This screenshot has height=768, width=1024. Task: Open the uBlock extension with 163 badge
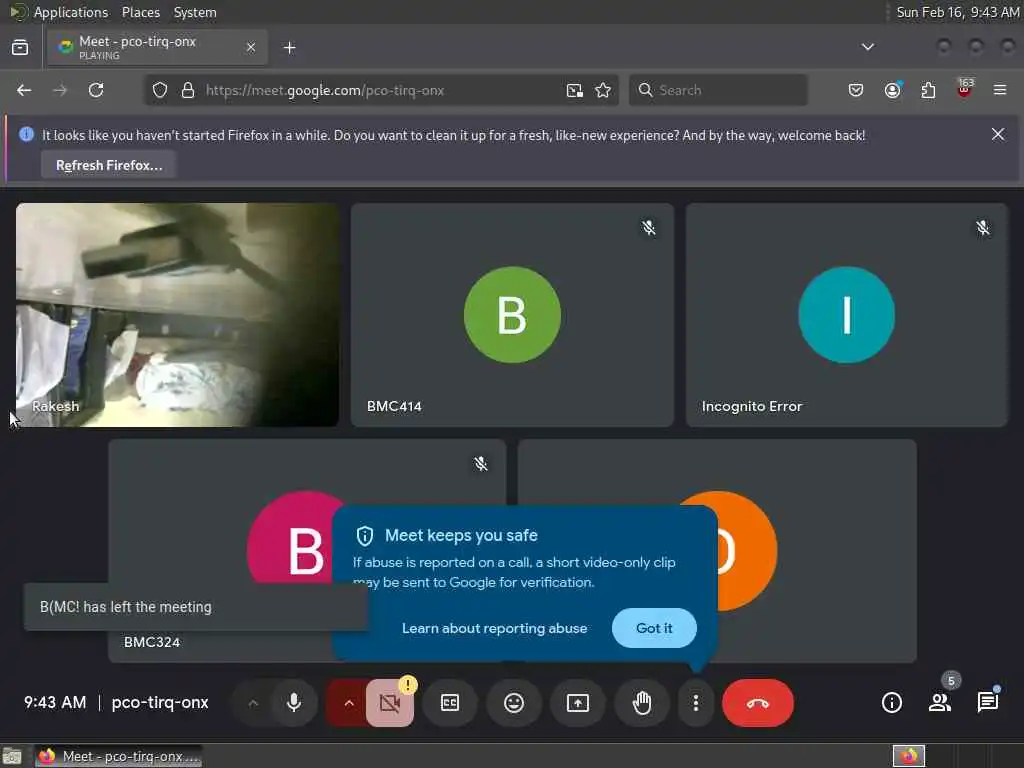point(964,89)
